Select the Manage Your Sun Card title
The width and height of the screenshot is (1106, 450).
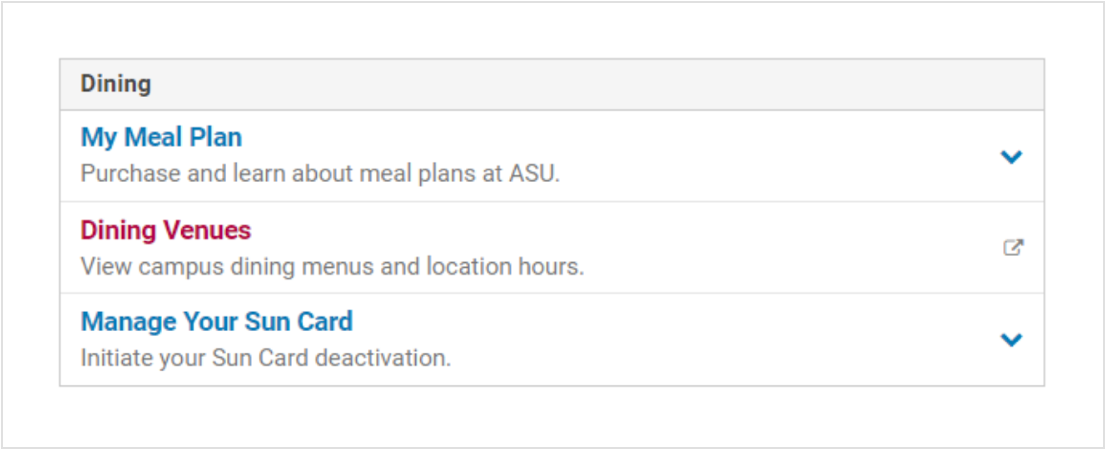click(217, 322)
